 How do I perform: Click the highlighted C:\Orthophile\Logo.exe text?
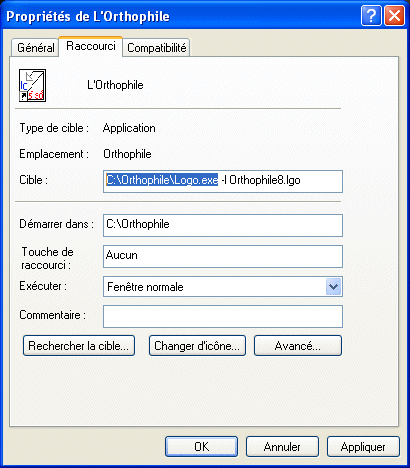point(162,180)
